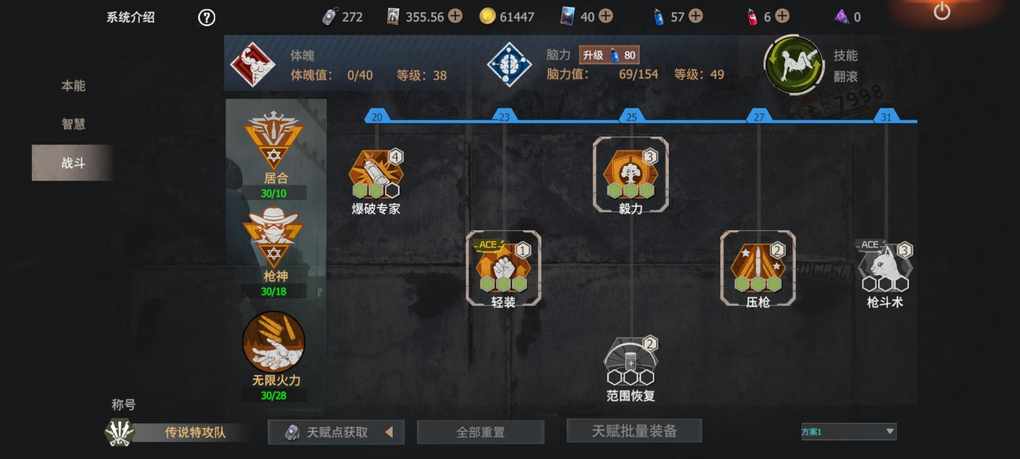
Task: Open the 翻滚 skill icon
Action: point(794,65)
